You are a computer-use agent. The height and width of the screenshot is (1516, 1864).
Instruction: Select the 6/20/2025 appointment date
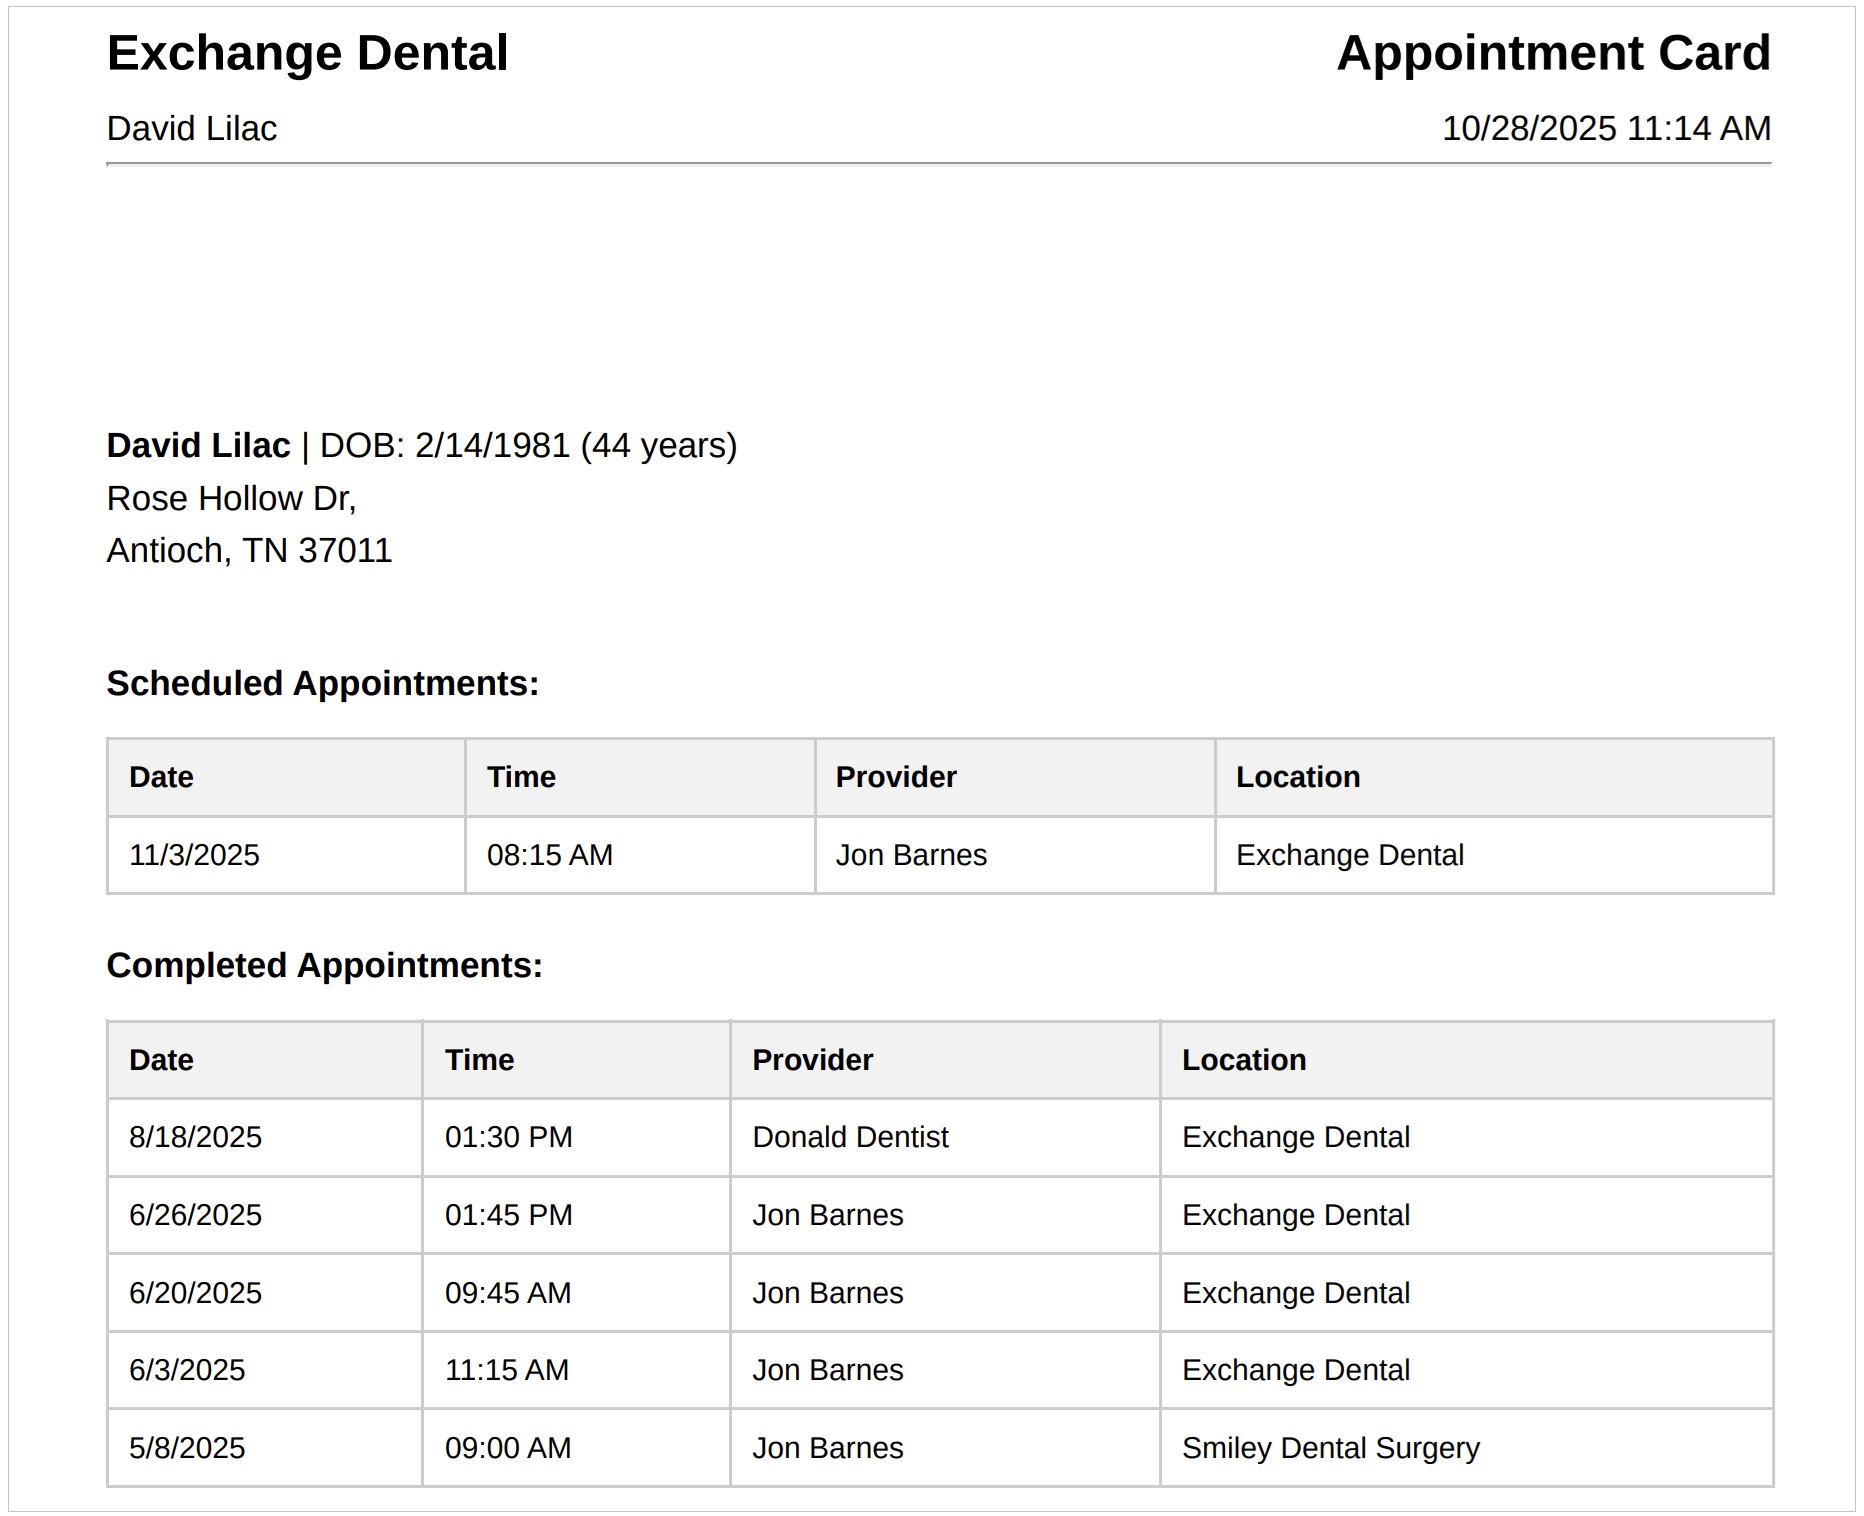(195, 1293)
